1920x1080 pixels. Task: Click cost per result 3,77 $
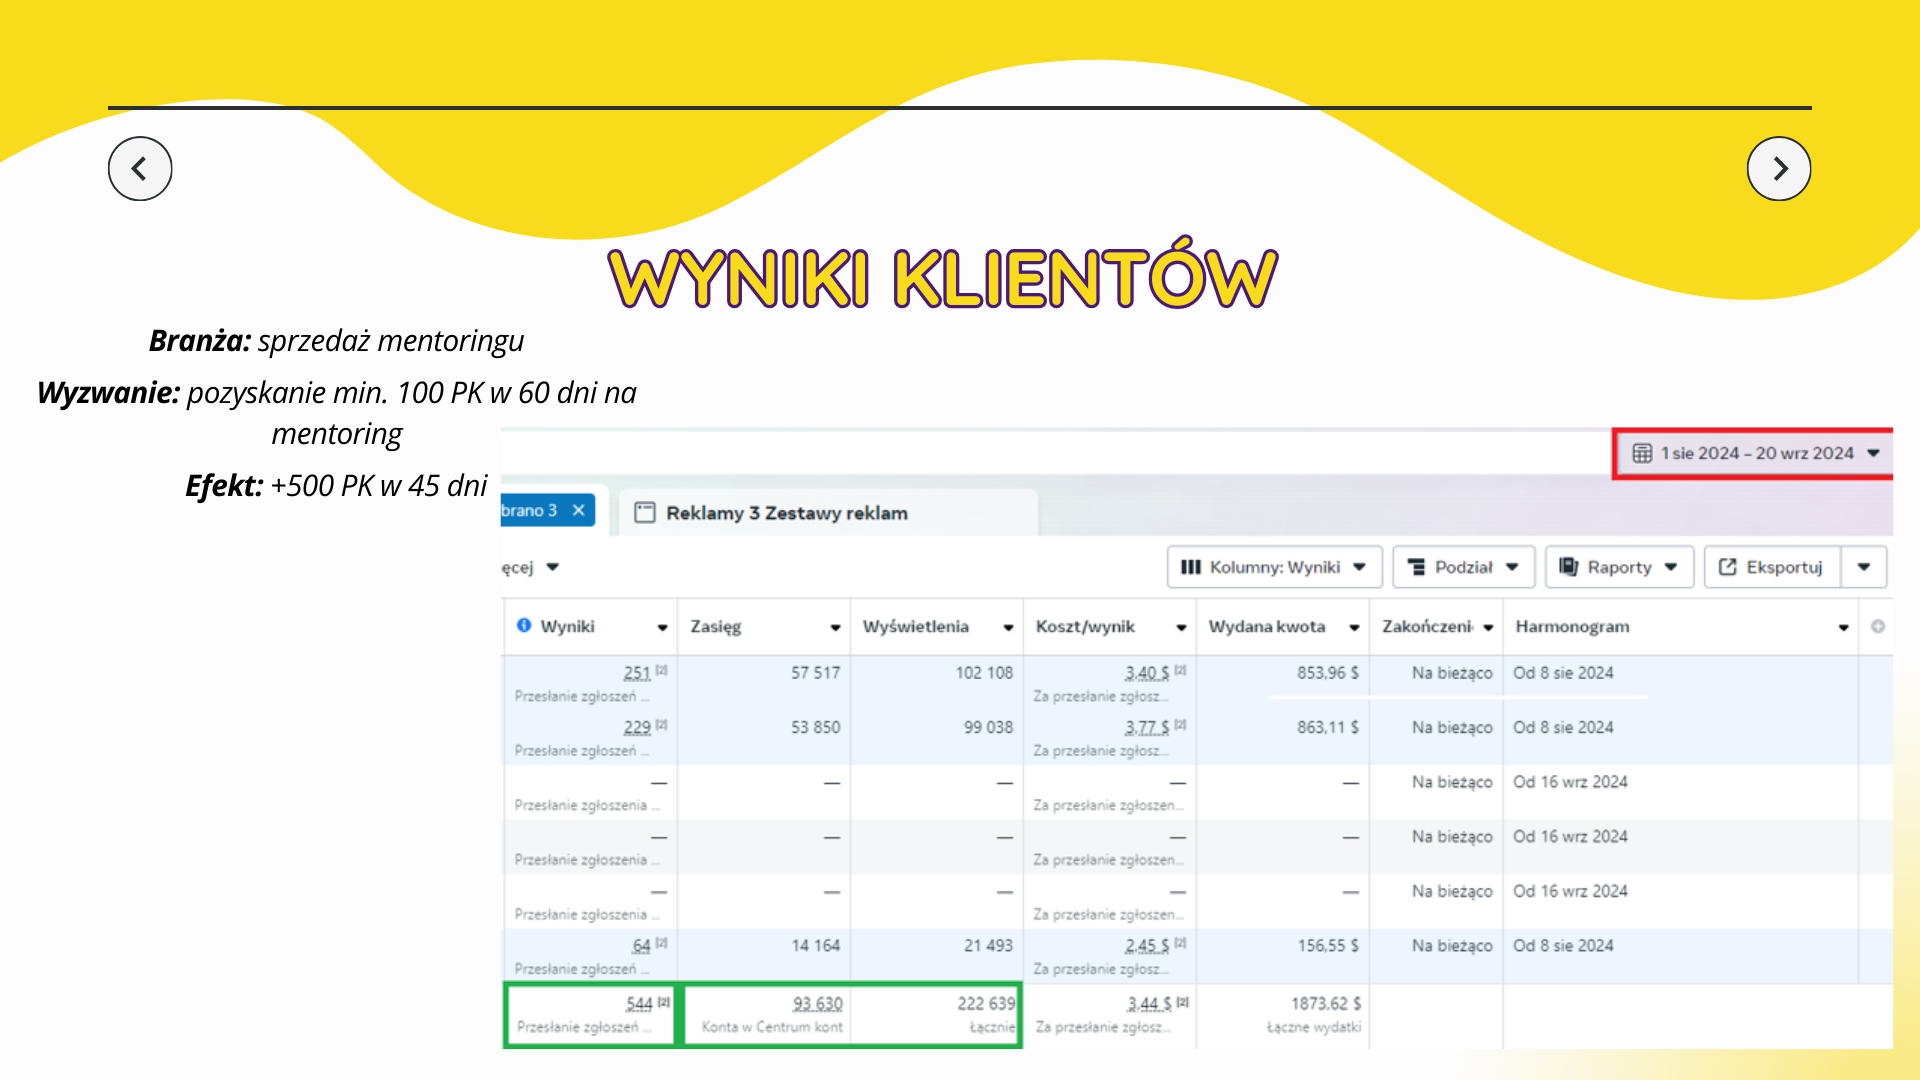pos(1147,727)
